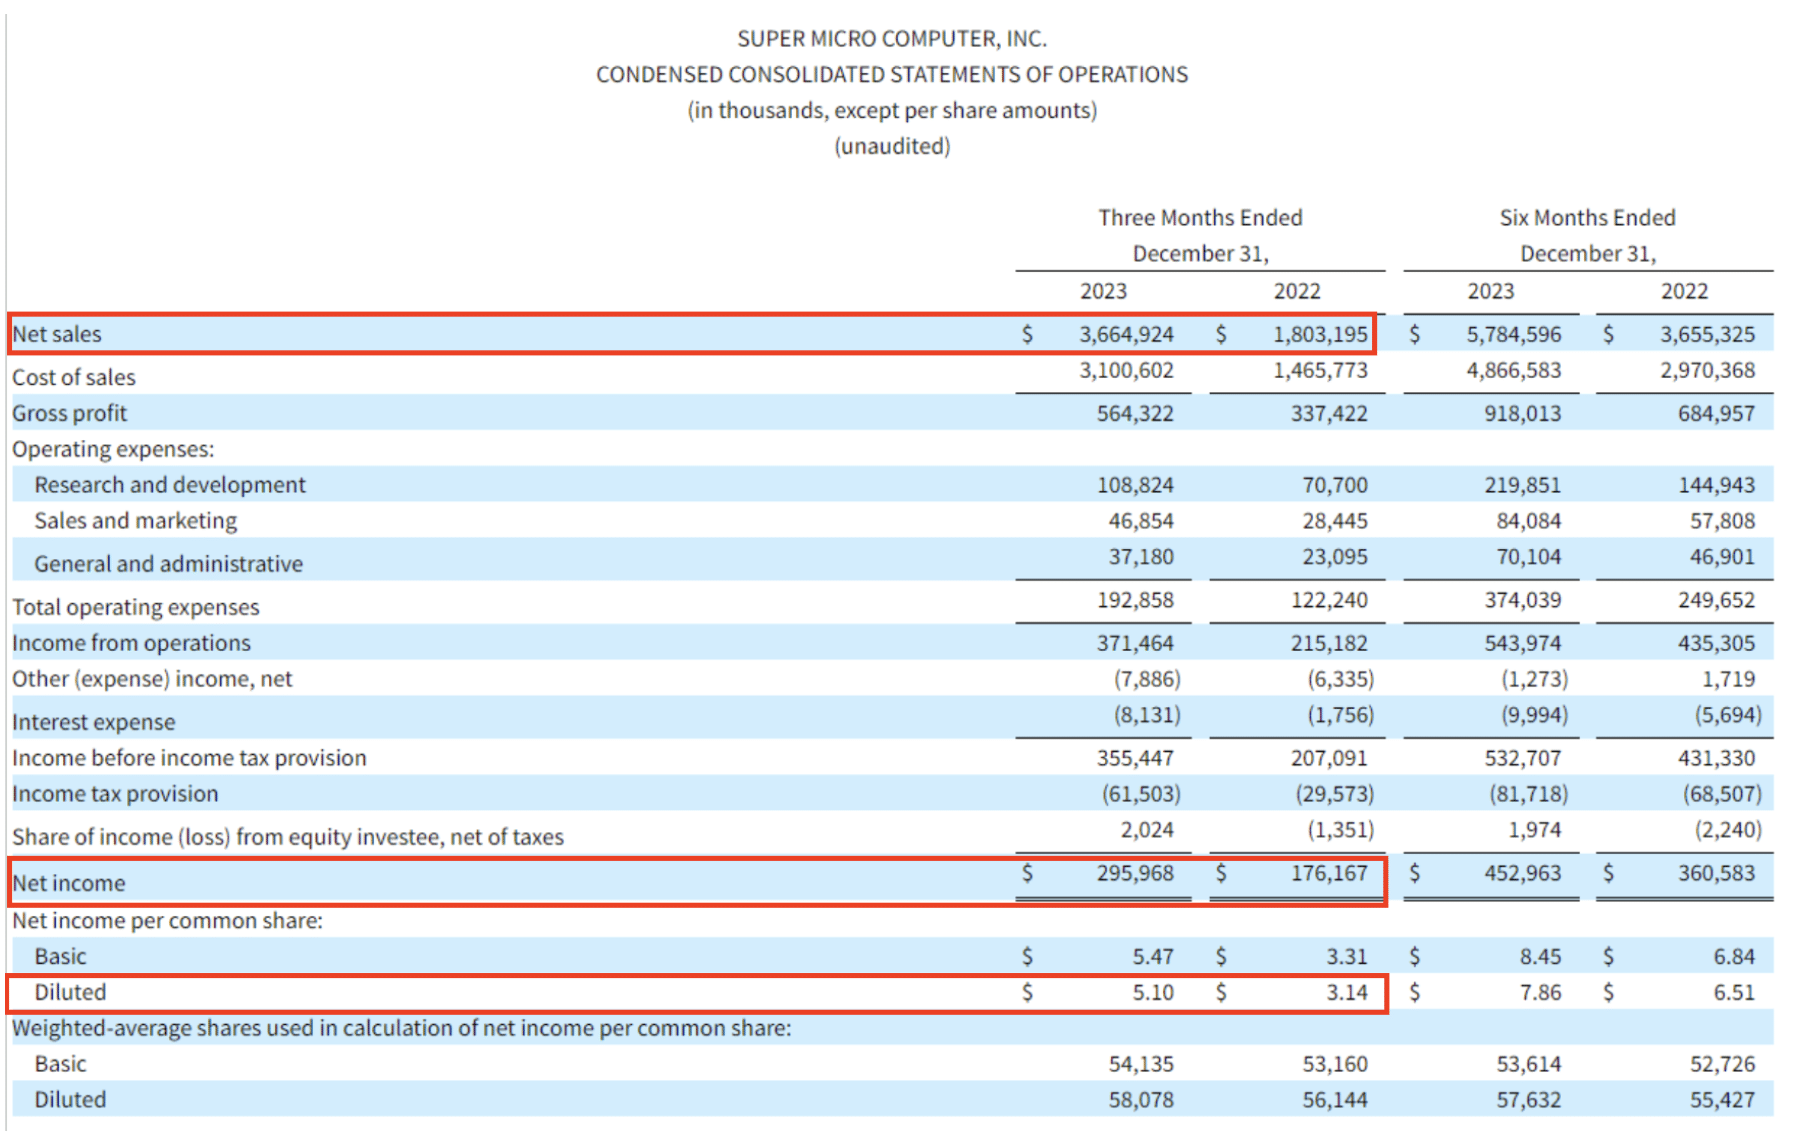Viewport: 1798px width, 1144px height.
Task: Click 'Income before income tax provision' label
Action: tap(189, 758)
